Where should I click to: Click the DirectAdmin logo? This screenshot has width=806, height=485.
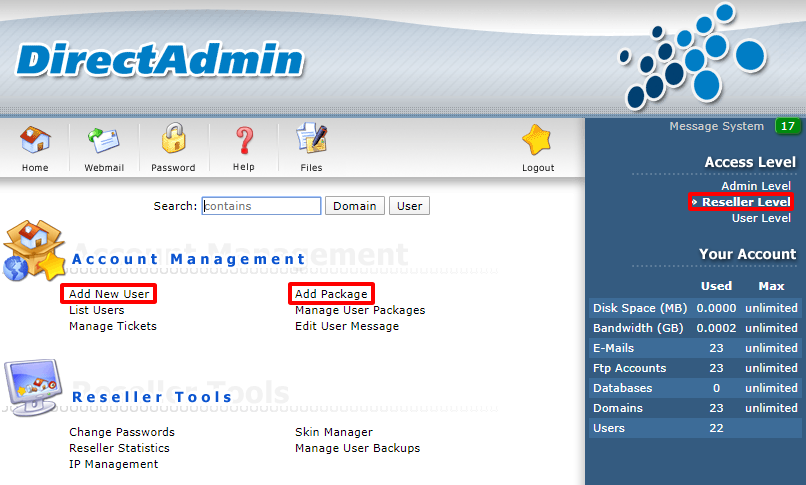160,60
